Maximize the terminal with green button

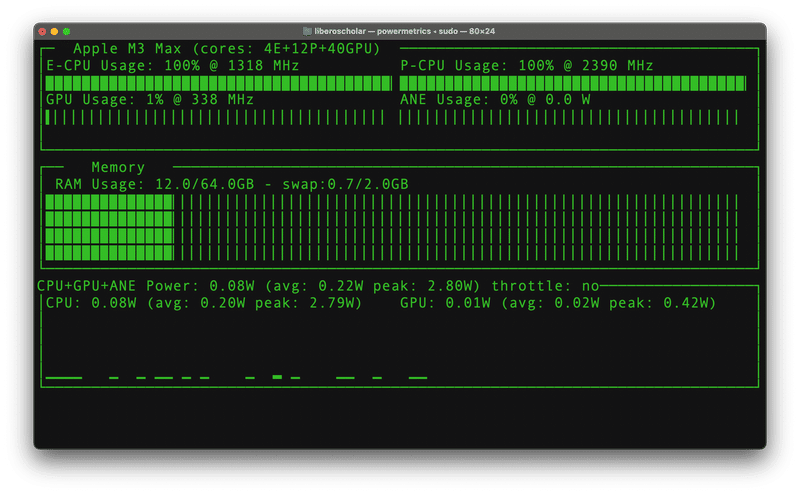(66, 32)
